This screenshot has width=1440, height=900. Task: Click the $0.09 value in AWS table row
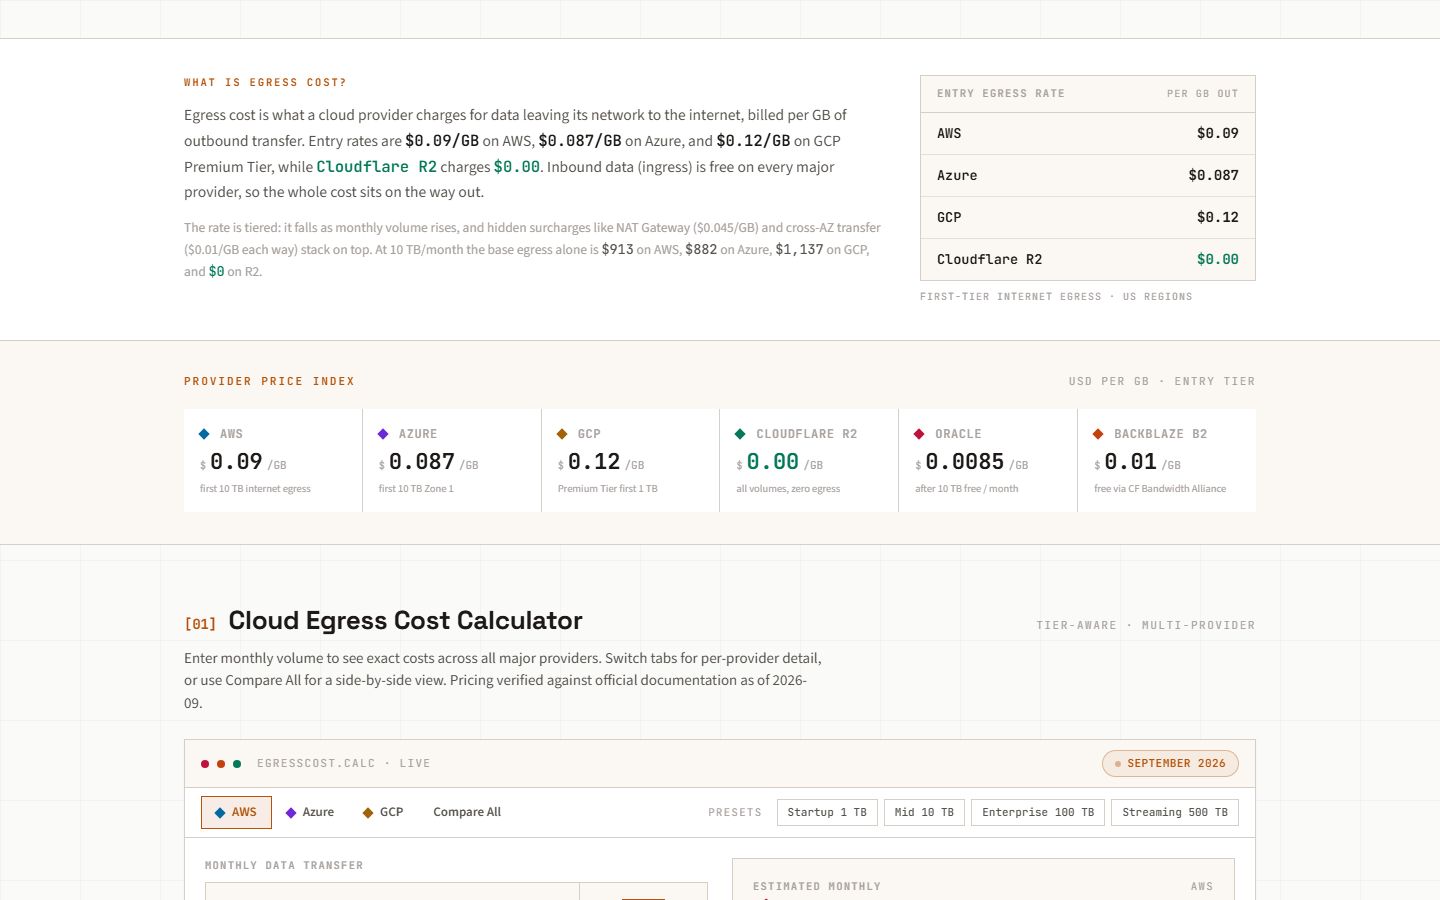coord(1217,134)
